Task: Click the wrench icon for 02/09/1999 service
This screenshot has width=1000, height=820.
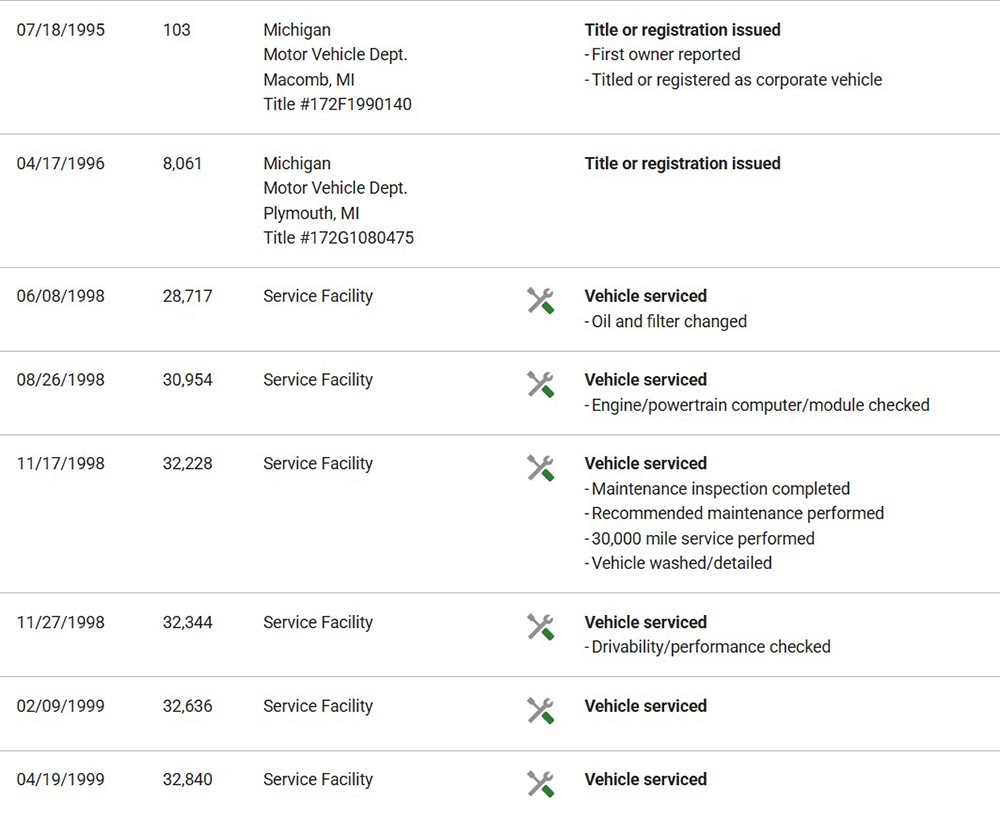Action: point(541,711)
